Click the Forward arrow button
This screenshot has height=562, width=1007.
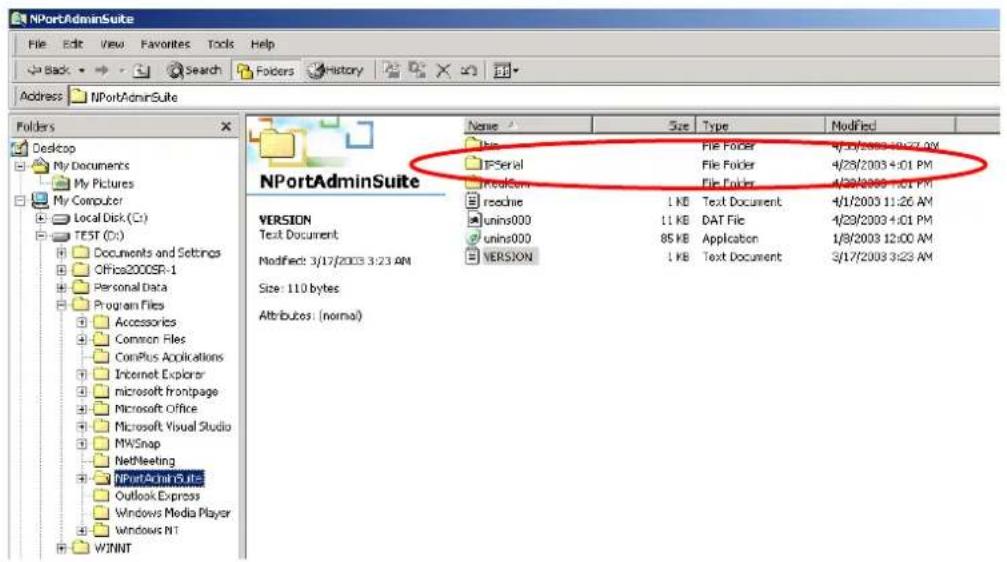pyautogui.click(x=101, y=70)
